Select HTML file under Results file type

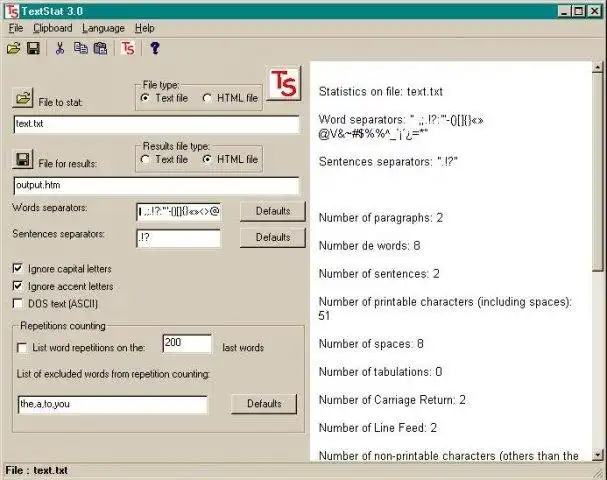point(230,159)
